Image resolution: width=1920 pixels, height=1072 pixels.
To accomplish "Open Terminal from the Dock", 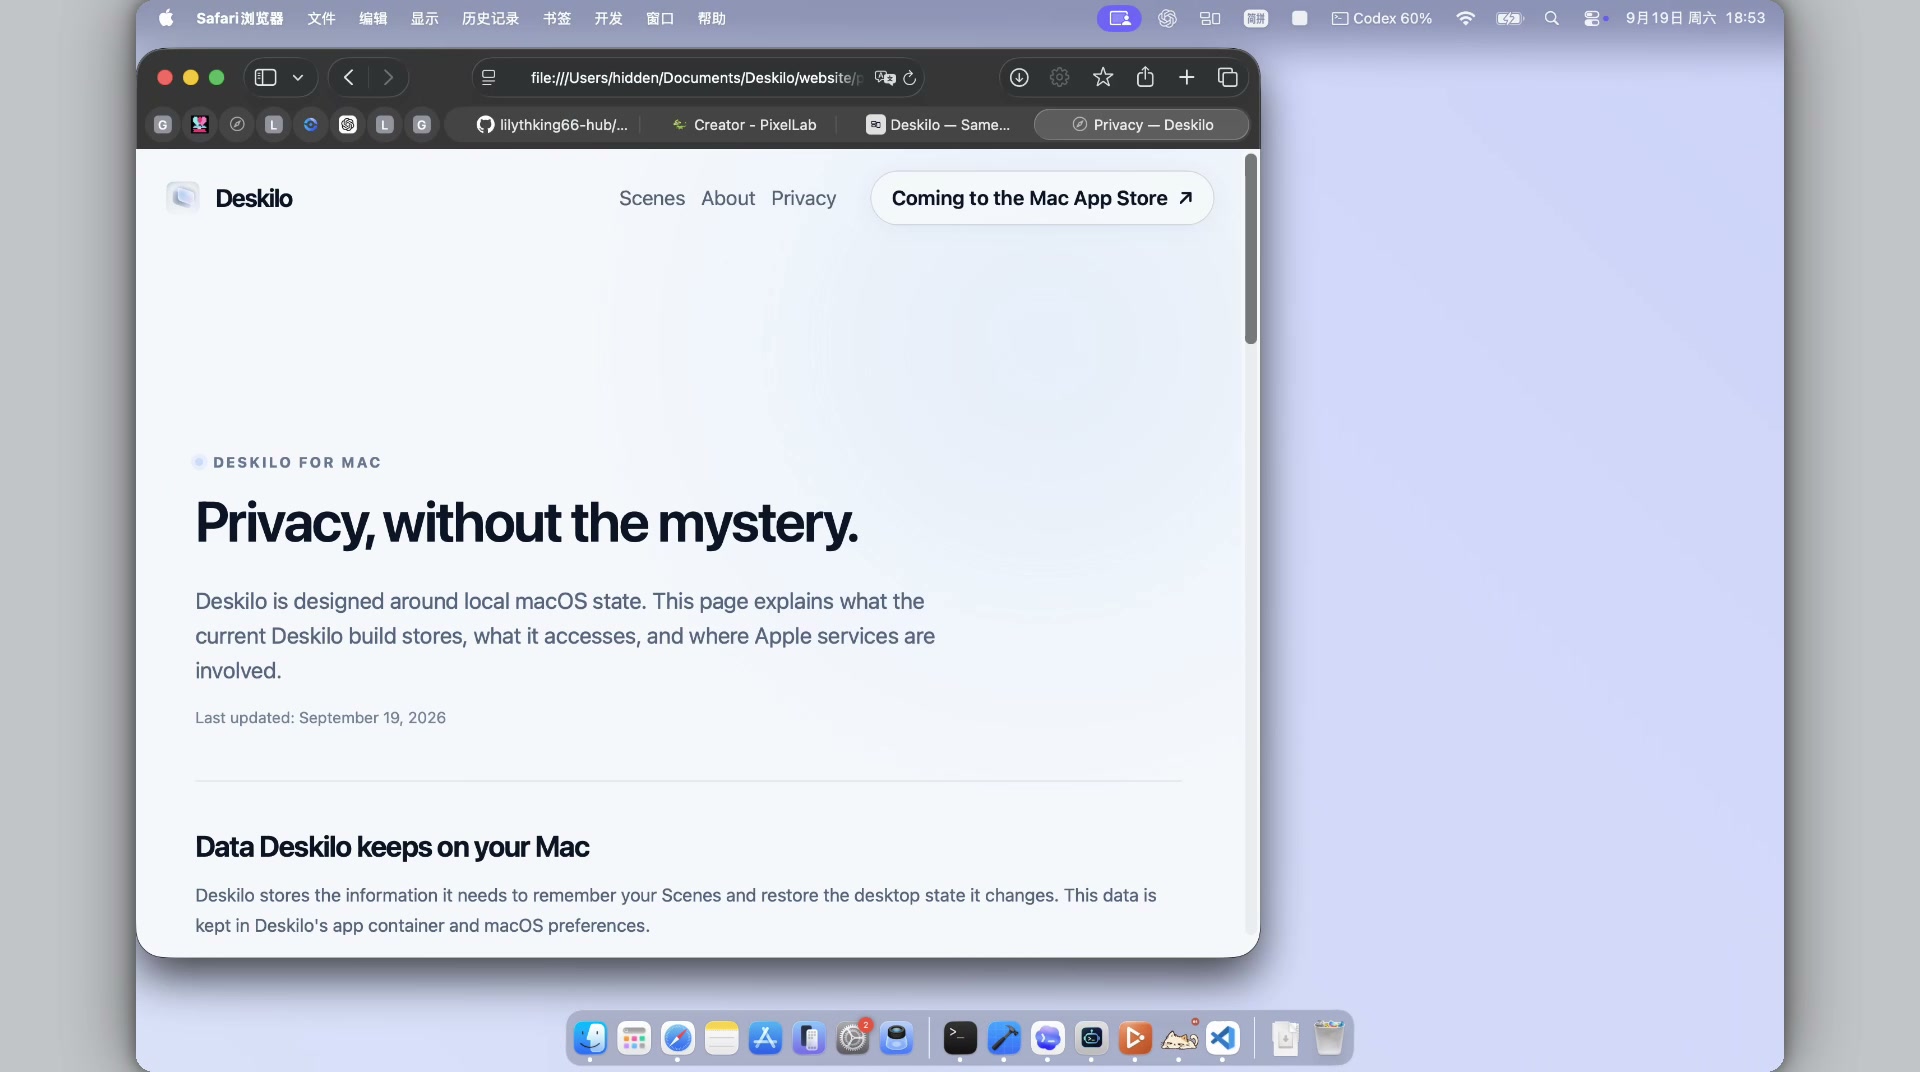I will [x=960, y=1038].
